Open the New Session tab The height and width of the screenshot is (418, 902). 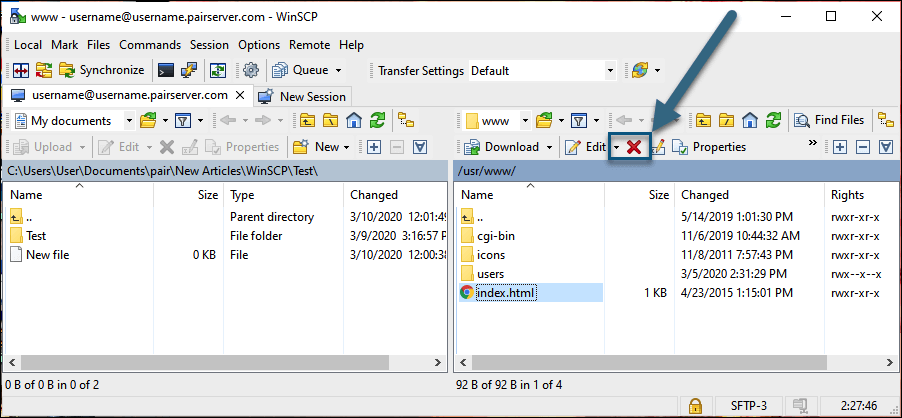click(303, 97)
